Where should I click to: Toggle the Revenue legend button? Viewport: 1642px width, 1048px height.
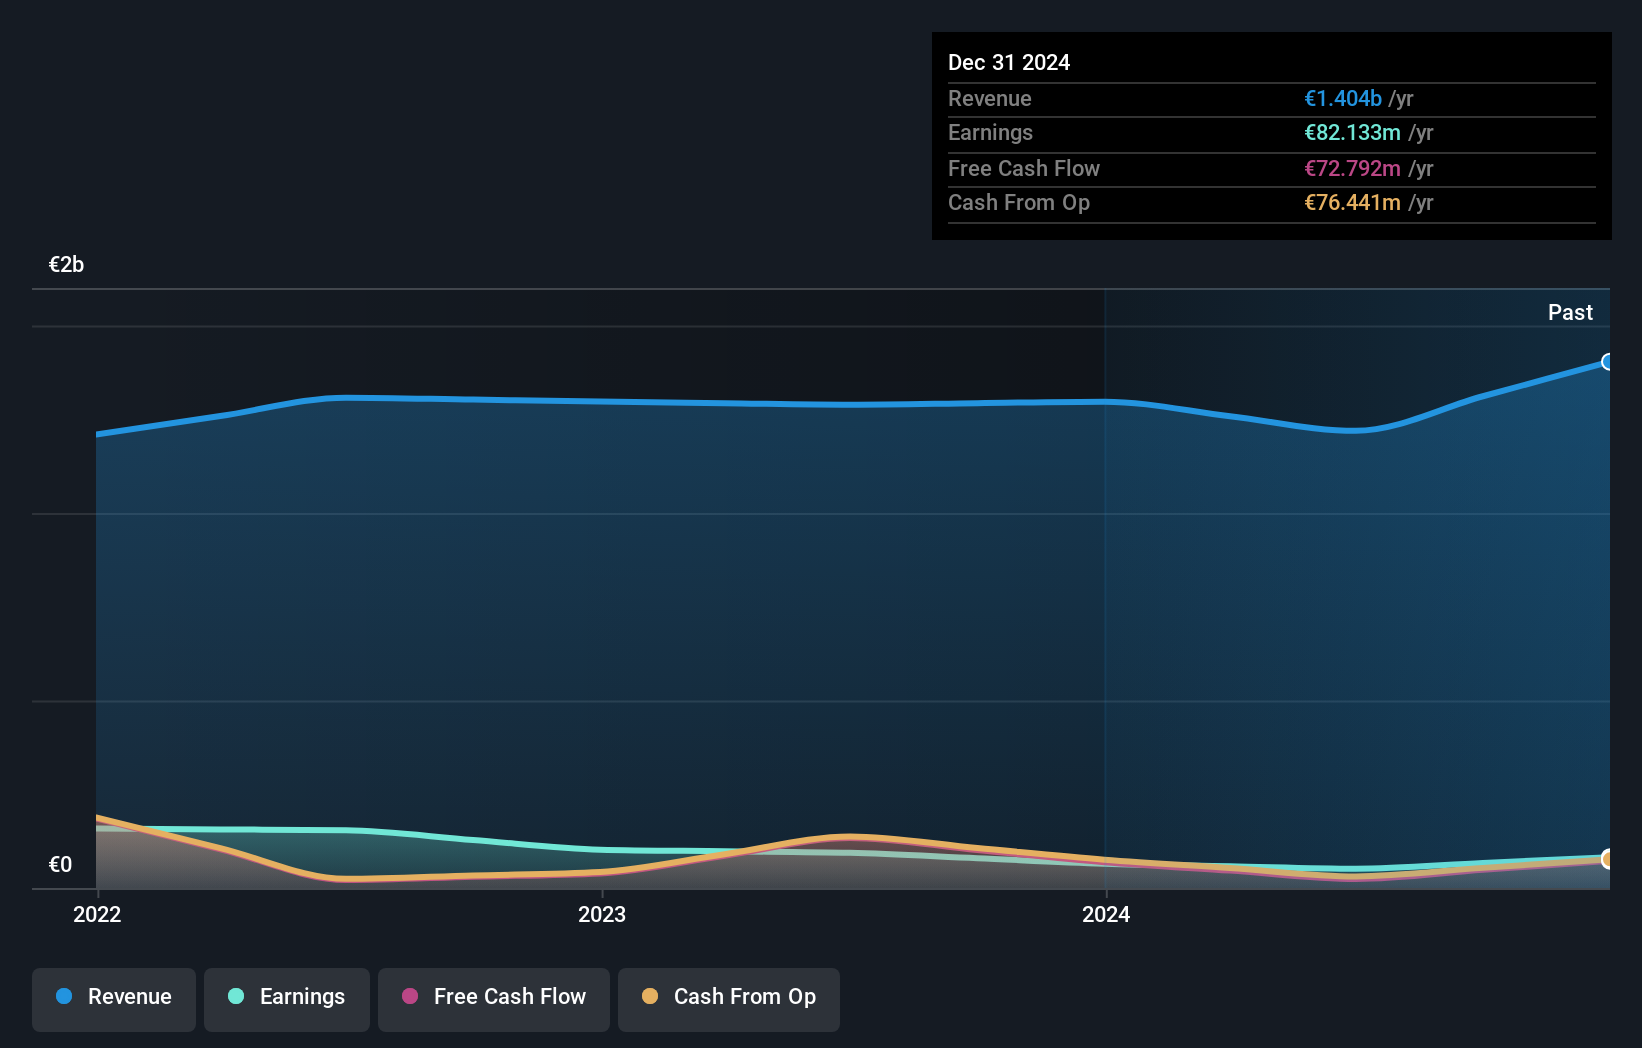(x=114, y=999)
